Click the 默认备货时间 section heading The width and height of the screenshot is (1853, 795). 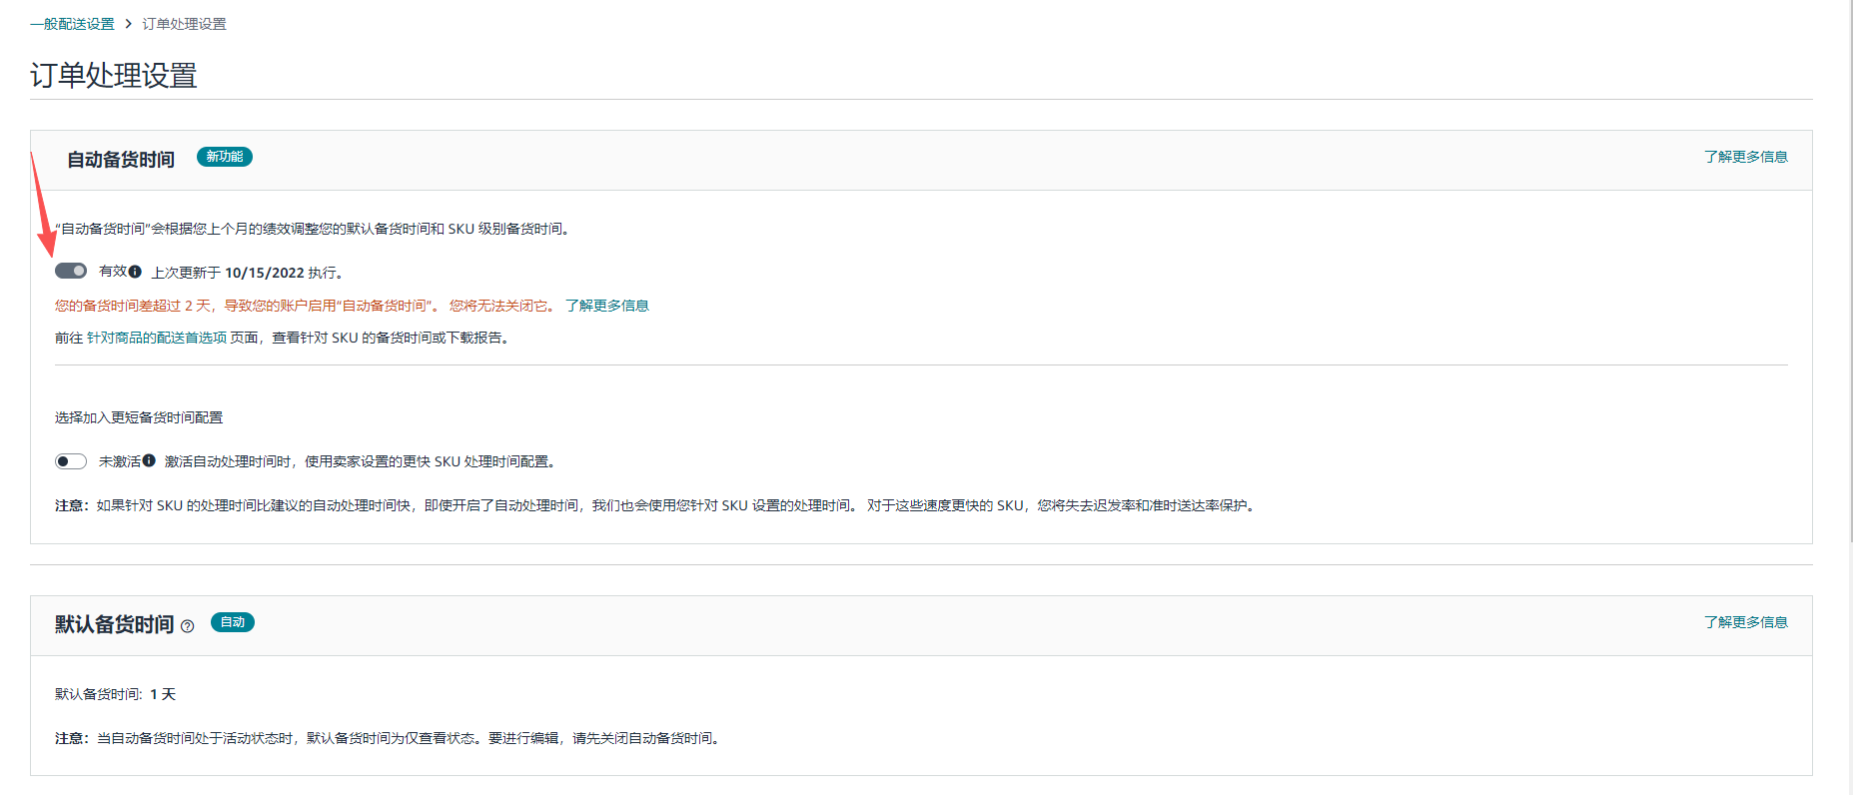[114, 624]
